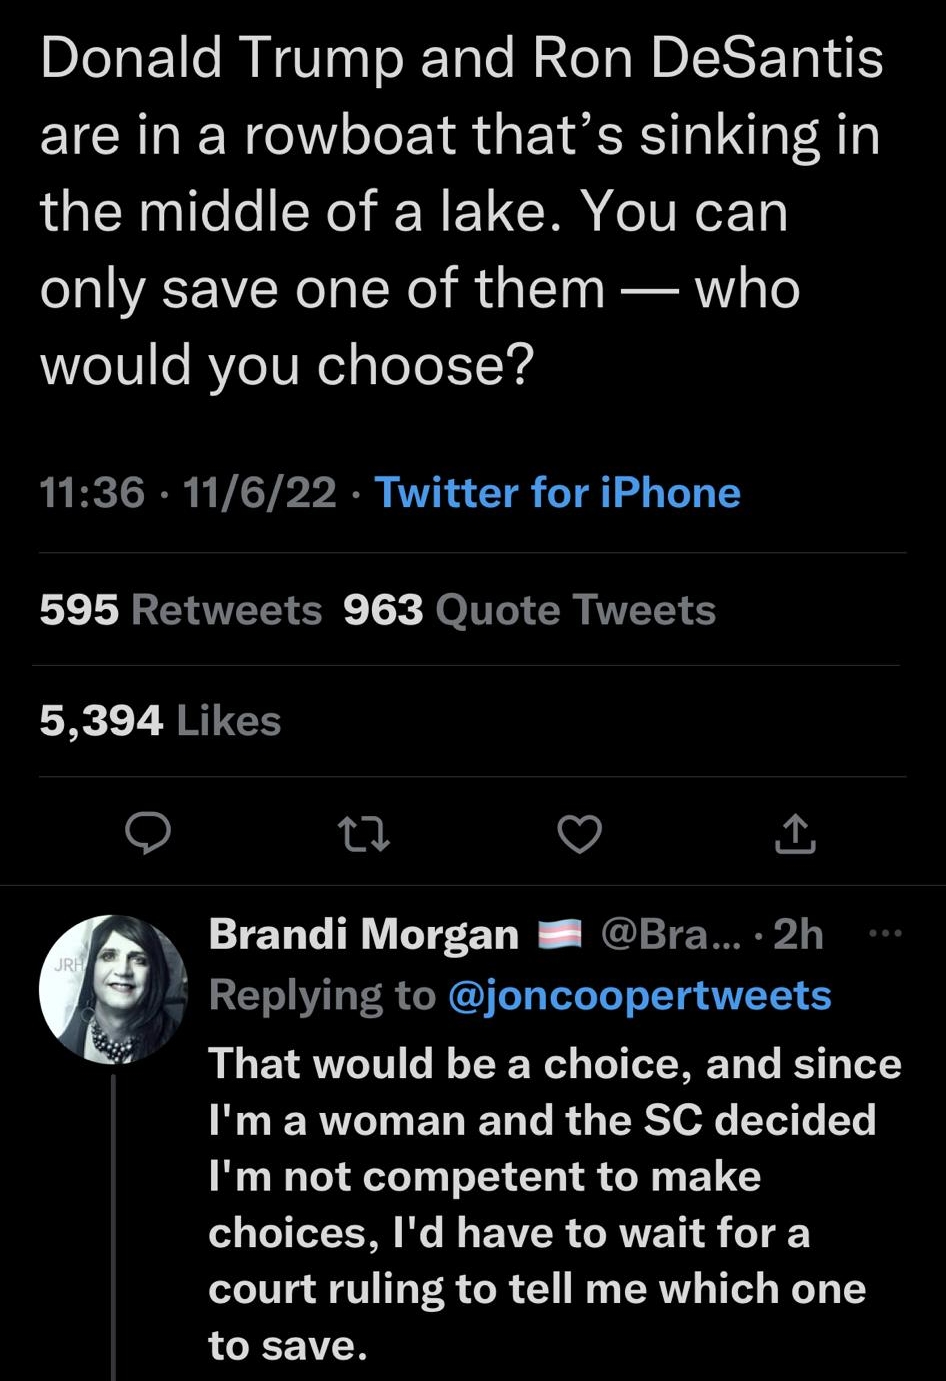Retweet using the retweet arrows icon

364,835
